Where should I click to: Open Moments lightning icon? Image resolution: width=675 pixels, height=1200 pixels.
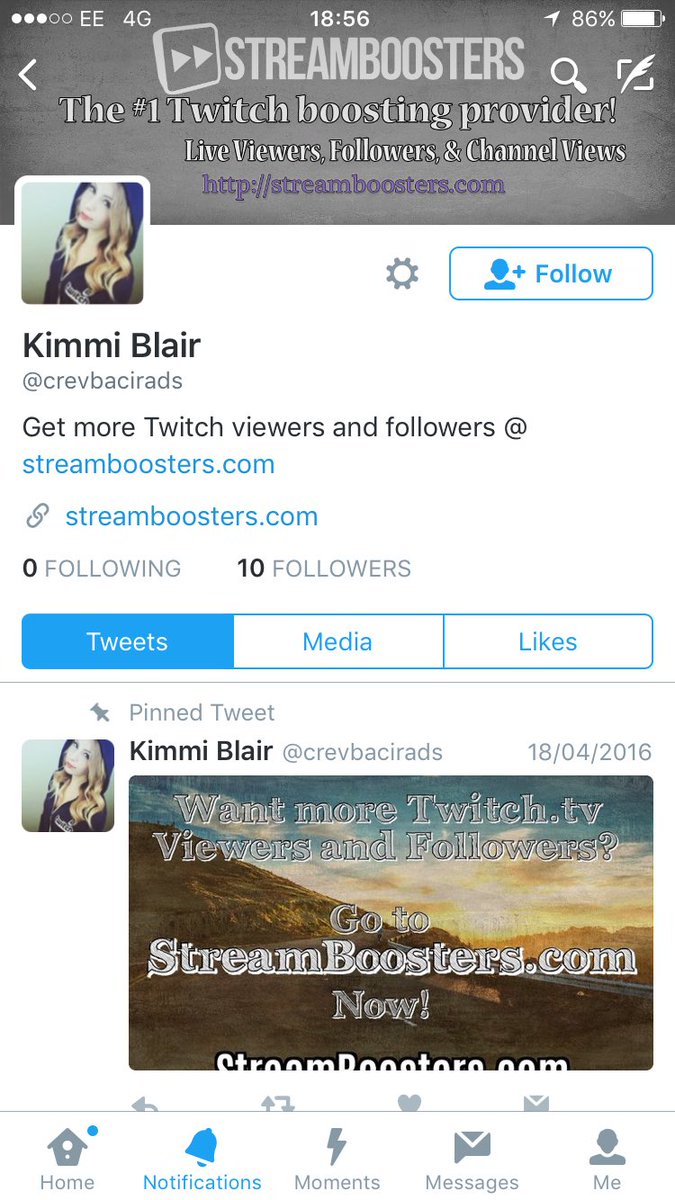pos(337,1147)
